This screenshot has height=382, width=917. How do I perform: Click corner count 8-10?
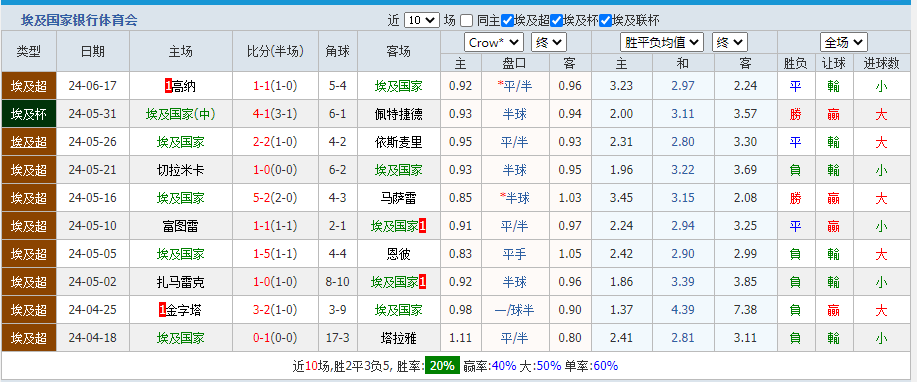(337, 283)
